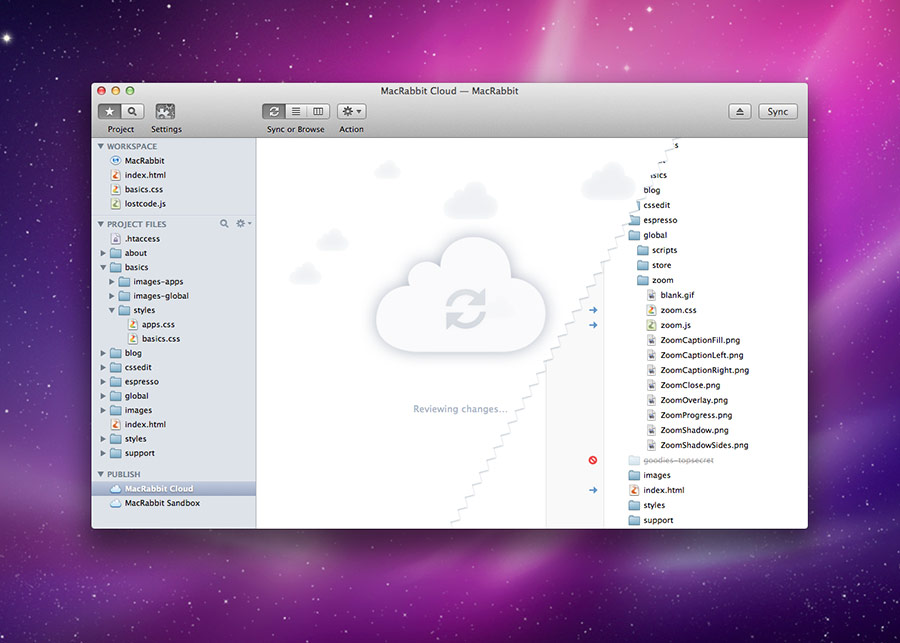Select blank.gif in remote file list

click(x=670, y=295)
